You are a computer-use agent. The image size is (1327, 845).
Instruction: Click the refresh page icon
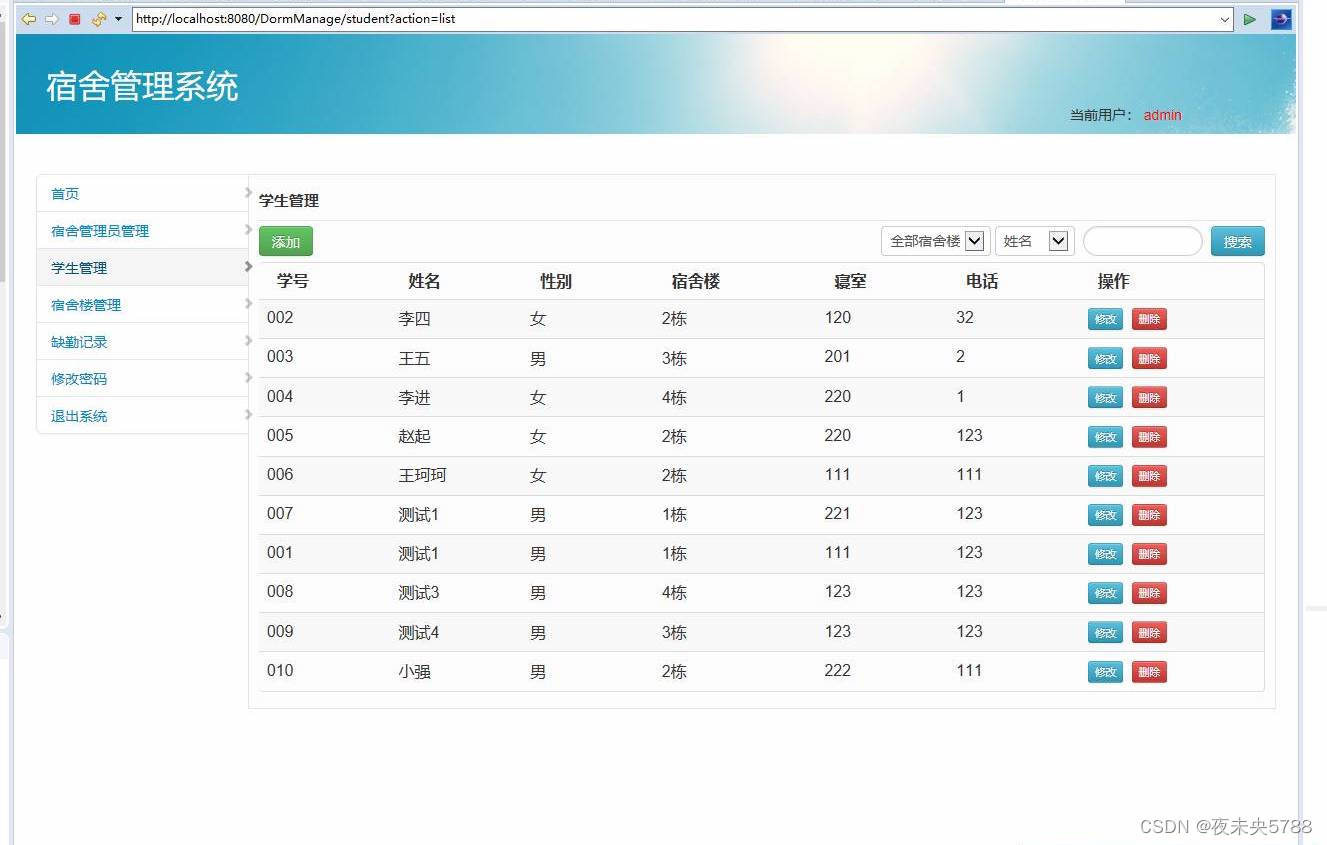point(97,18)
